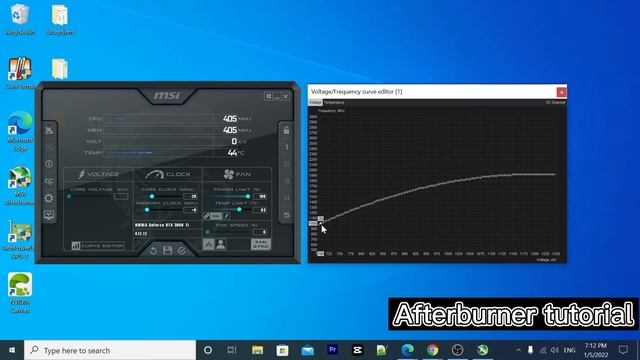Select profile slot 2 in Afterburner
640x360 pixels.
tap(286, 164)
